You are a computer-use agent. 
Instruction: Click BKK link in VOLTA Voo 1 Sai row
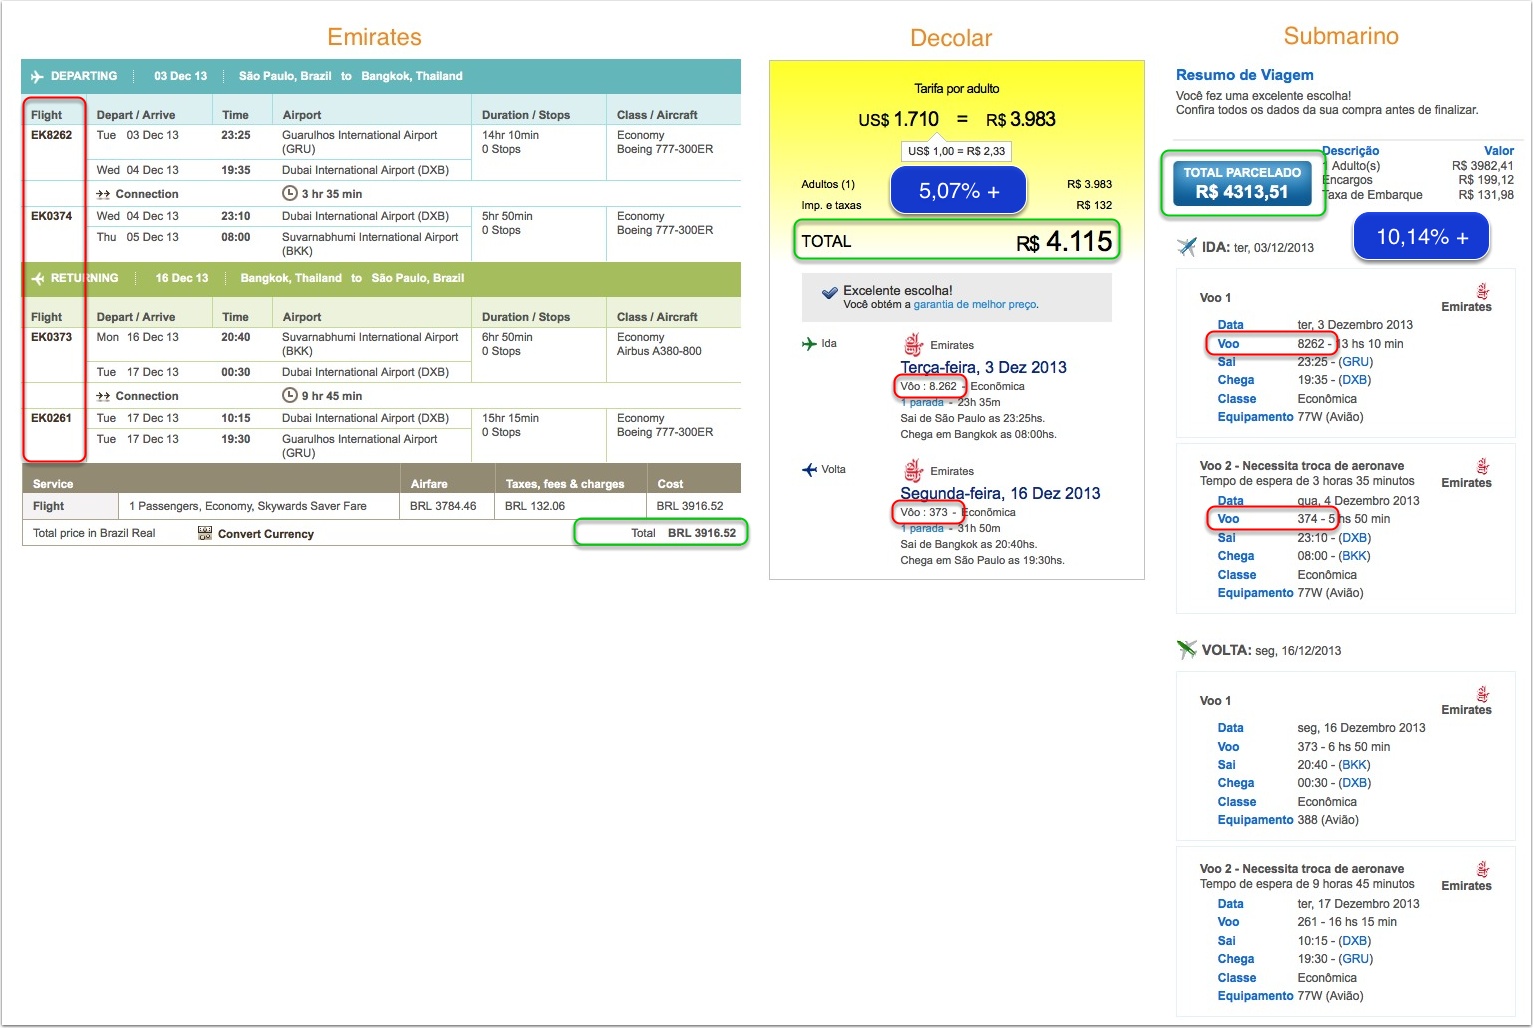point(1355,765)
